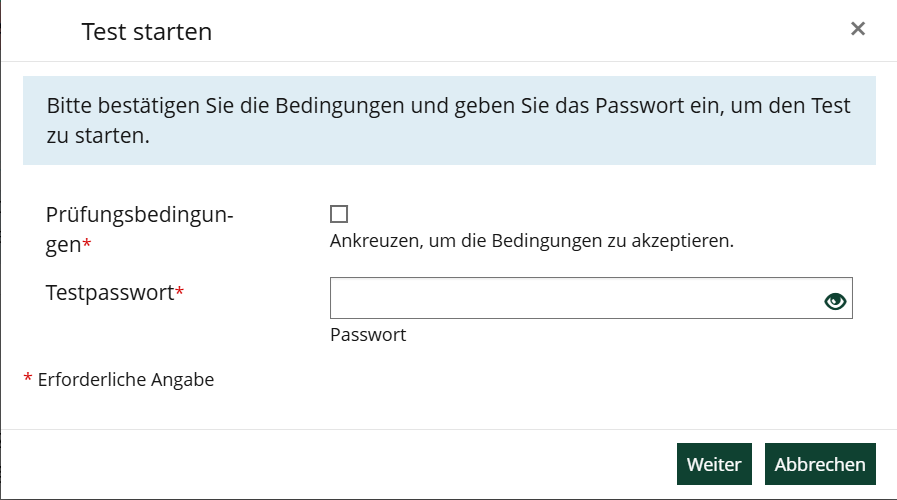
Task: Click the red asterisk beside Testpasswort
Action: tap(180, 294)
